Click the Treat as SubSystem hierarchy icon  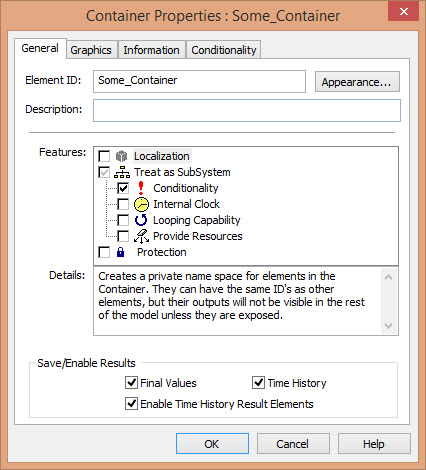(122, 172)
